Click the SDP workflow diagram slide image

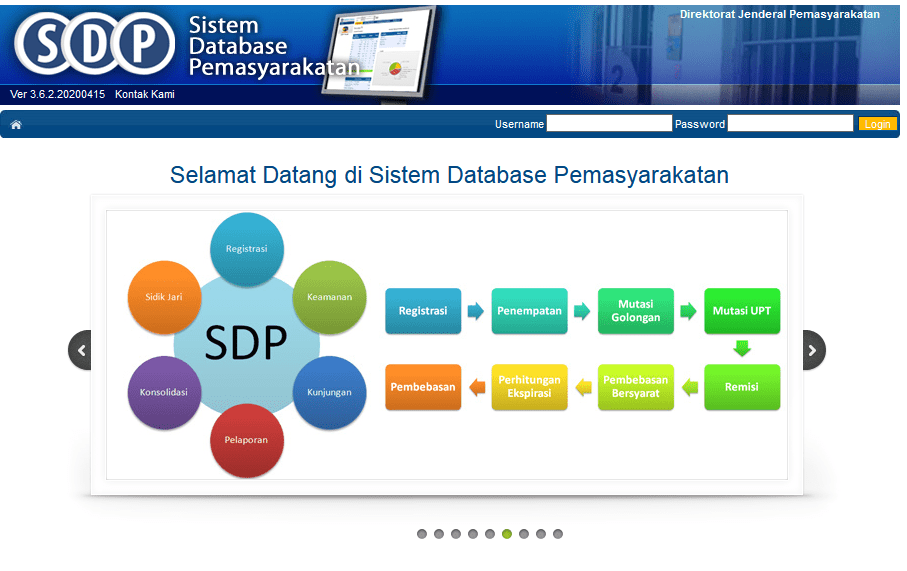click(x=447, y=345)
